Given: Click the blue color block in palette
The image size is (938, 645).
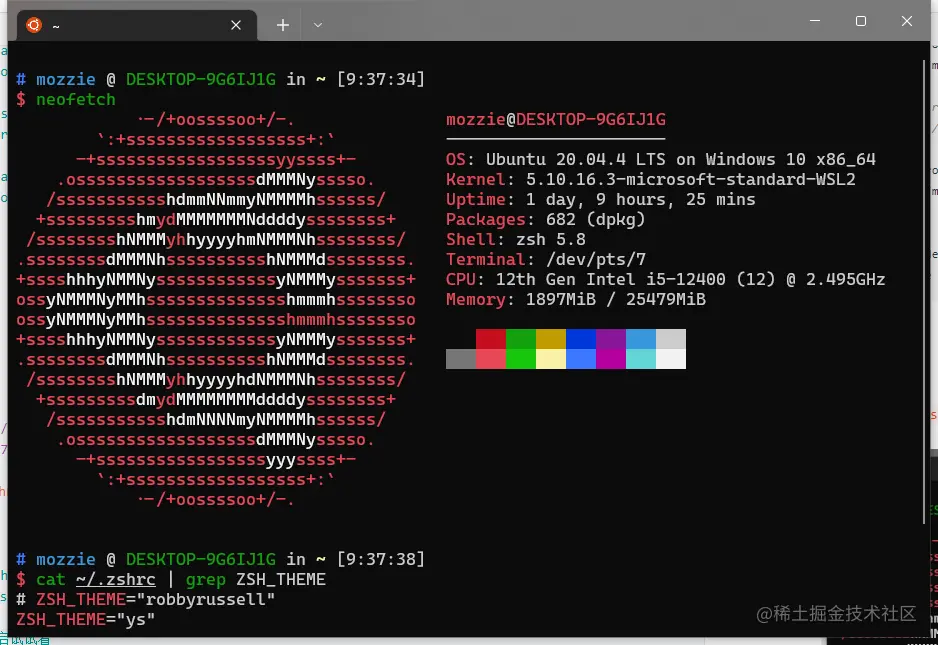Looking at the screenshot, I should tap(581, 339).
